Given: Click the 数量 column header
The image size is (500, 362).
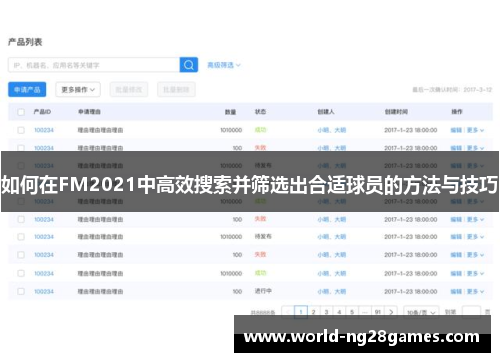Looking at the screenshot, I should [230, 112].
